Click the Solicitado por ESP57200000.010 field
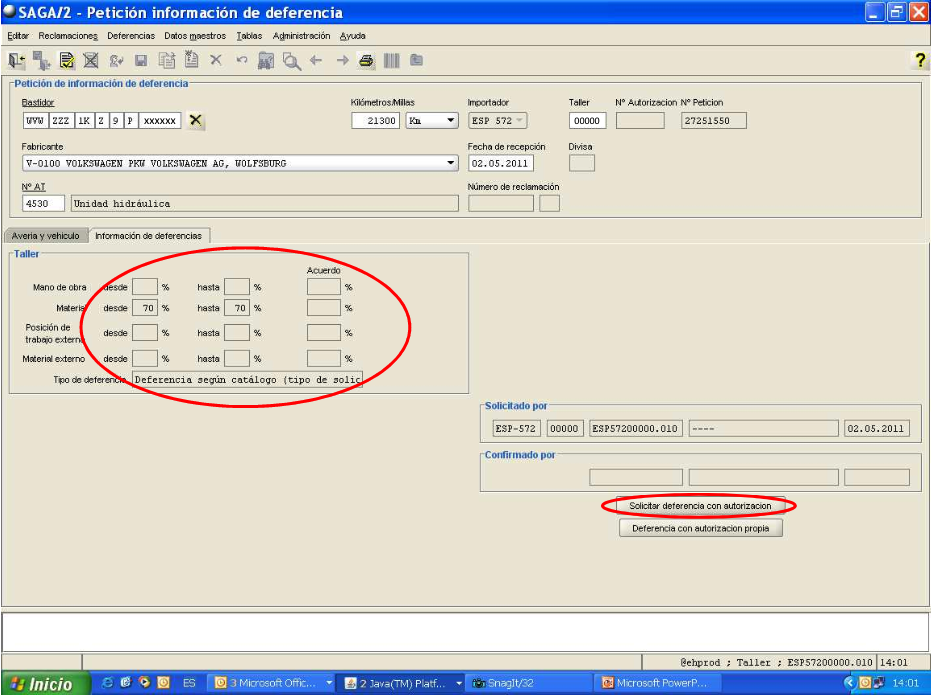 point(635,428)
